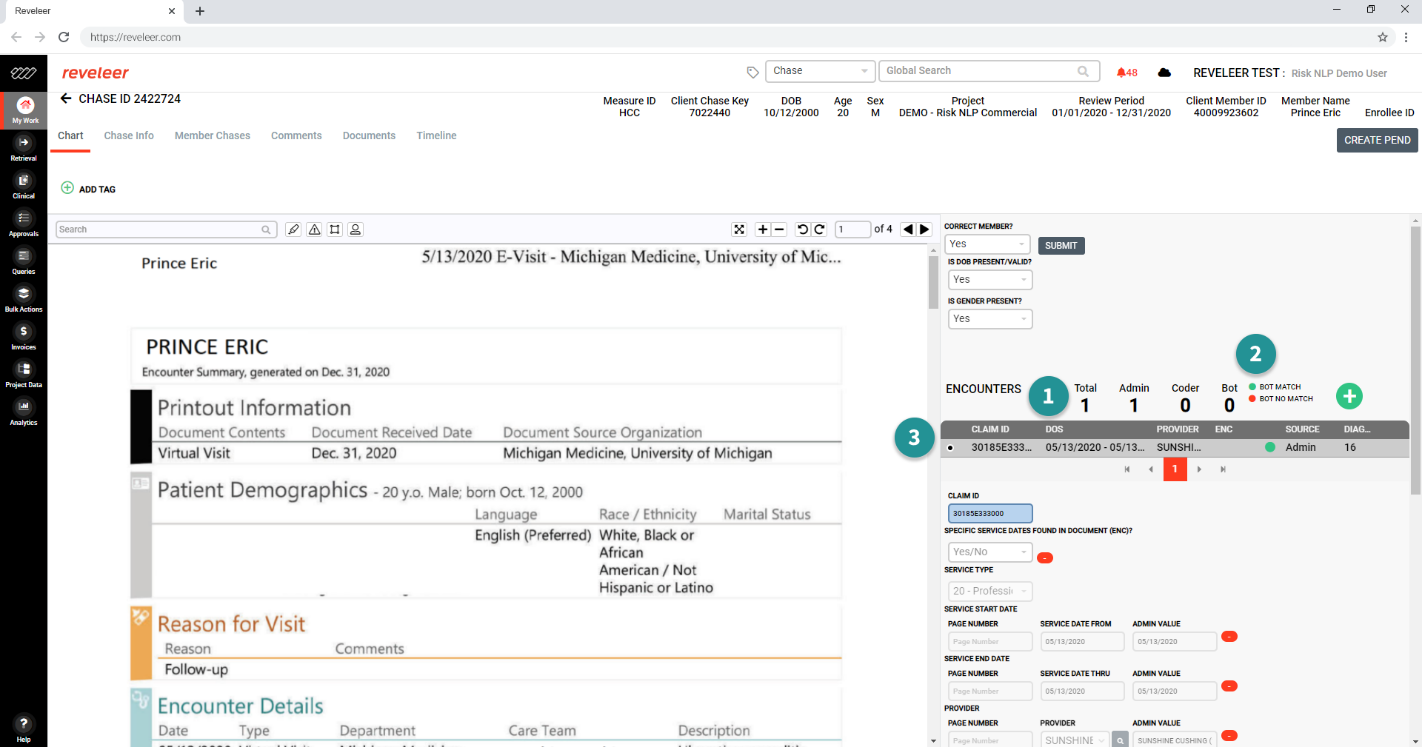Click the SUBMIT button
Image resolution: width=1422 pixels, height=747 pixels.
[1061, 245]
